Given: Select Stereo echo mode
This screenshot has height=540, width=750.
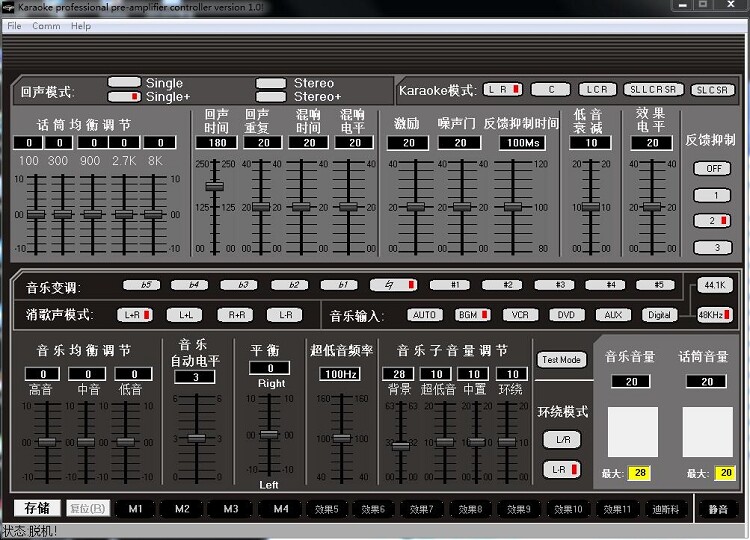Looking at the screenshot, I should point(271,83).
